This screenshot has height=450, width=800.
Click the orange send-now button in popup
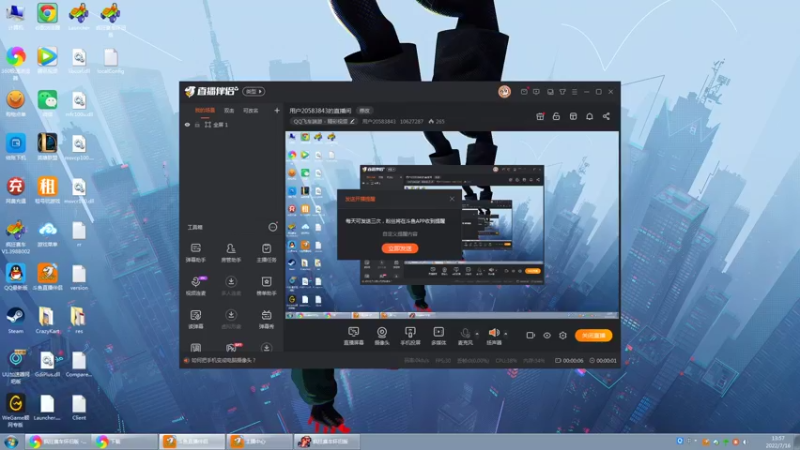coord(400,248)
